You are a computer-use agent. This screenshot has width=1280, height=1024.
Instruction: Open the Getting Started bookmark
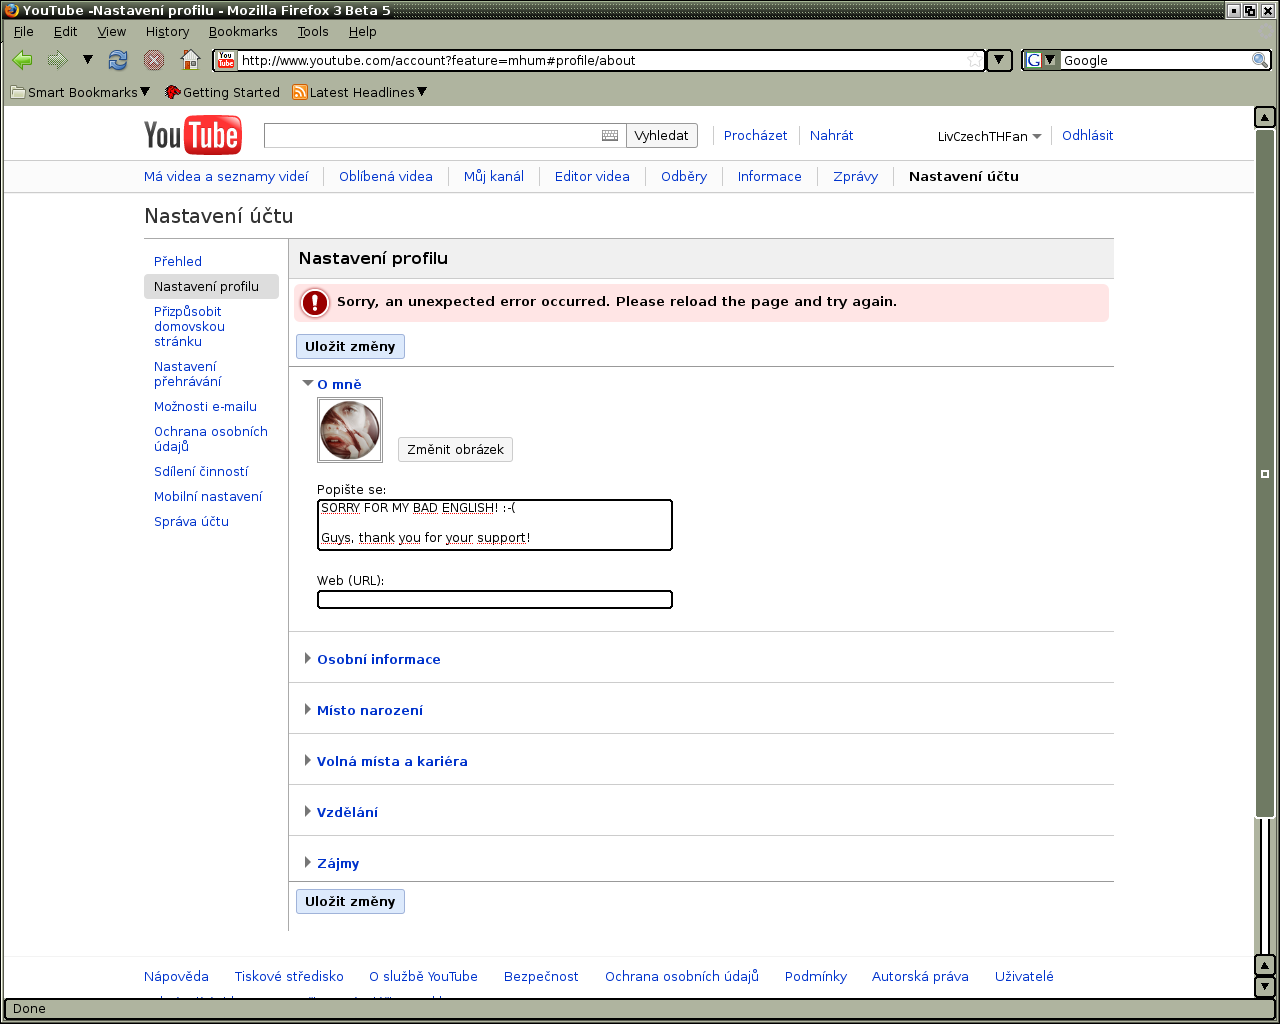tap(222, 92)
